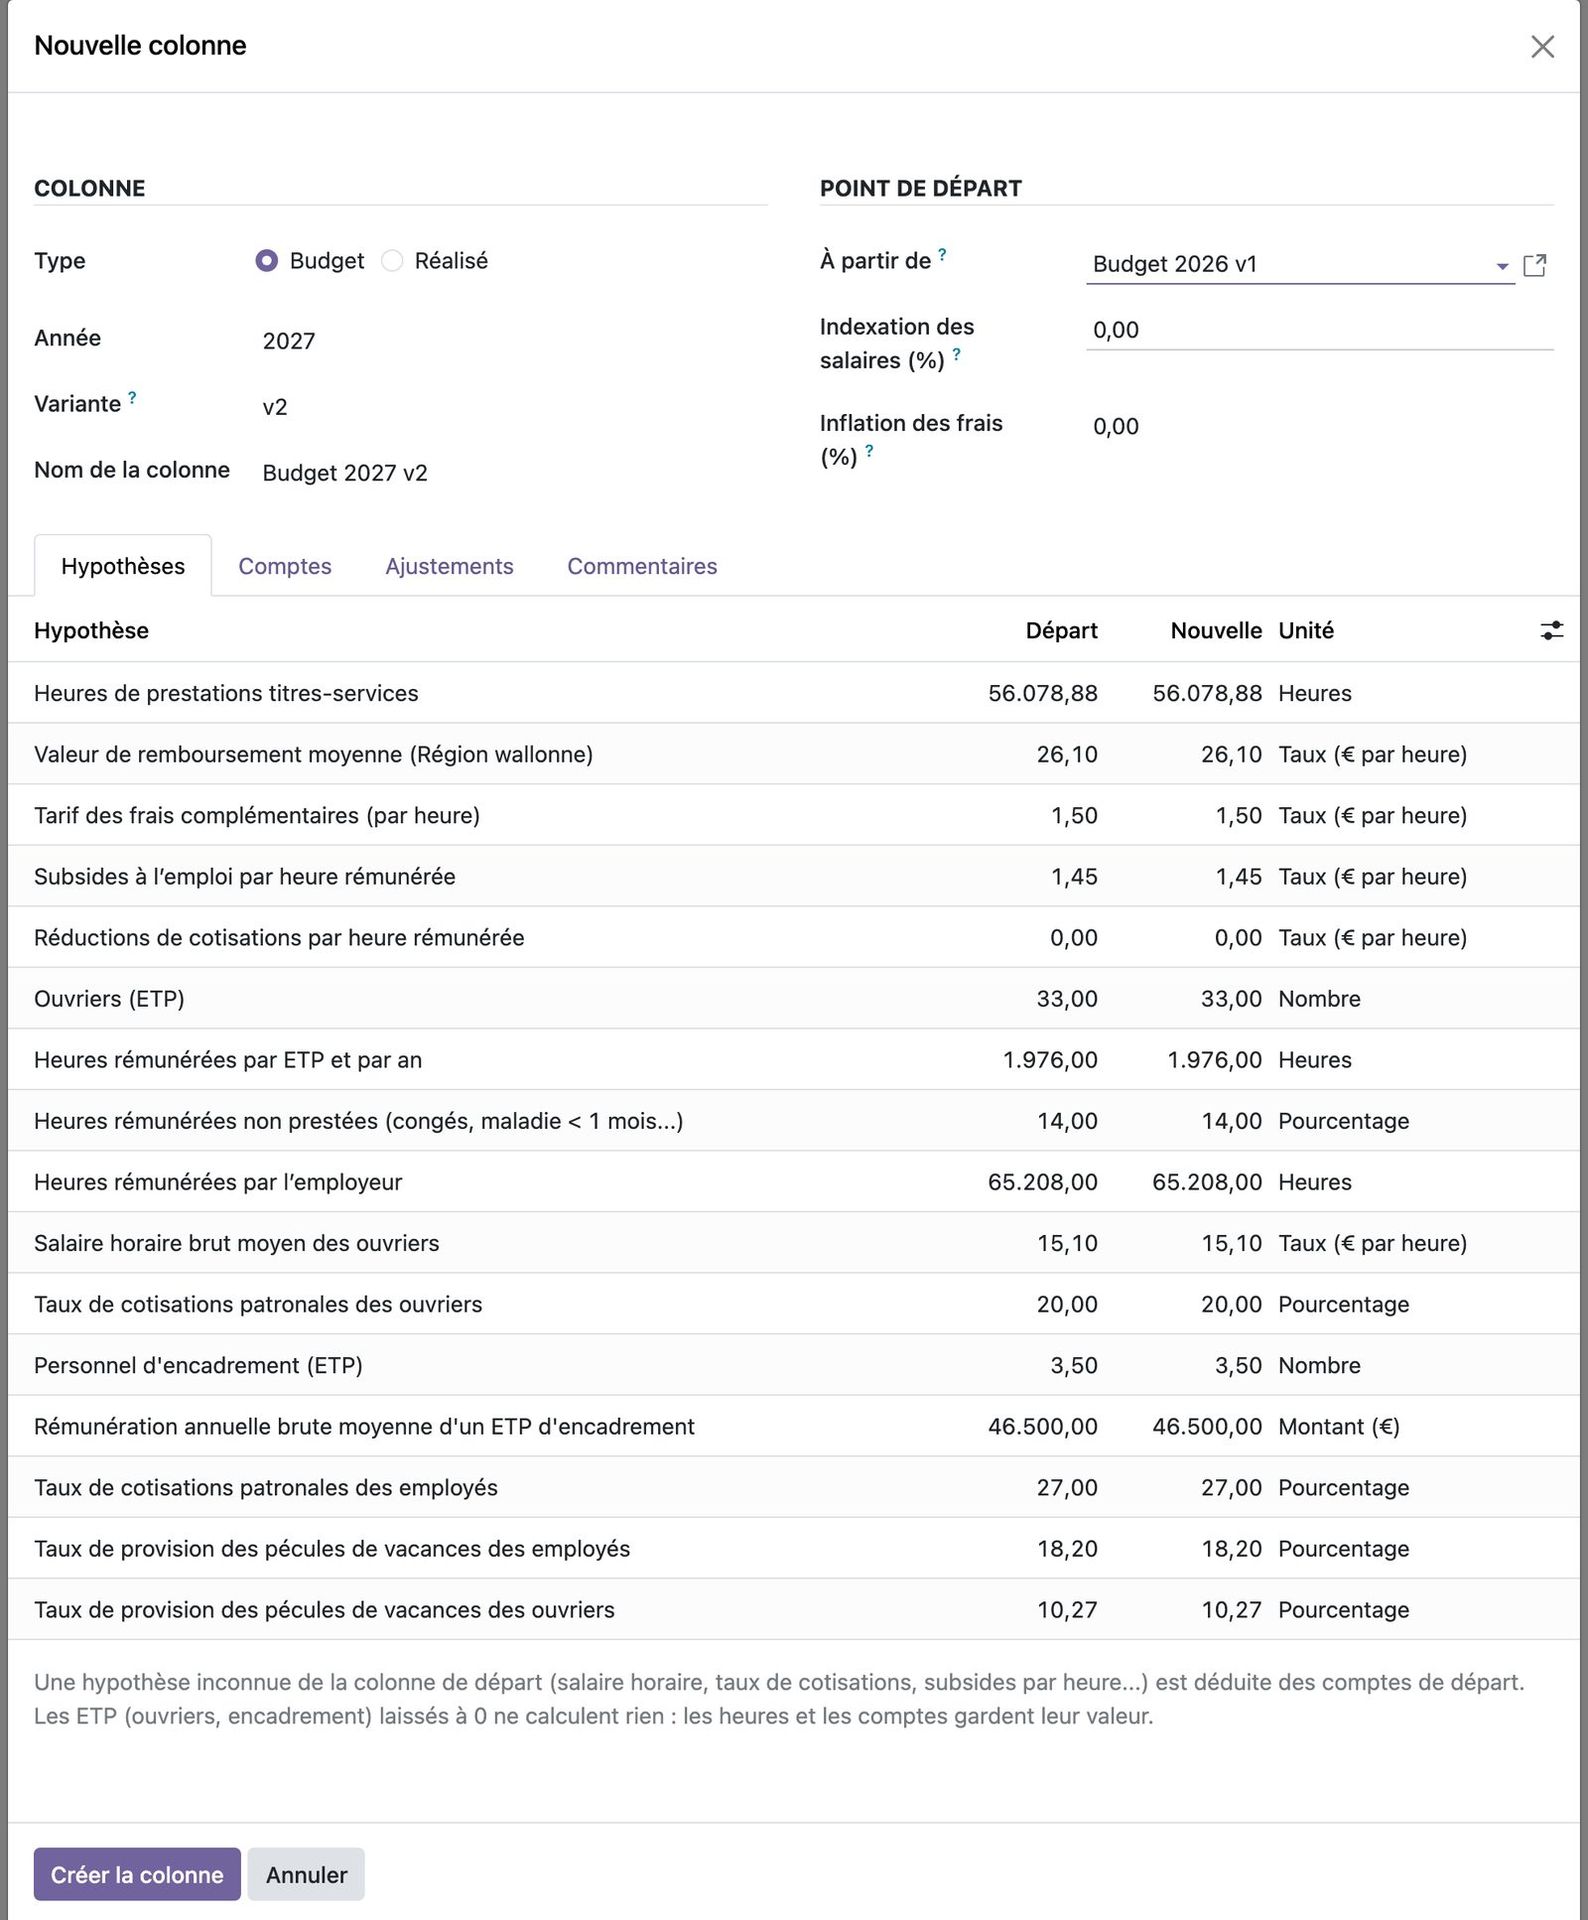Screen dimensions: 1588x1920
Task: Edit new Heures rémunérées par ETP value
Action: pyautogui.click(x=1214, y=1059)
